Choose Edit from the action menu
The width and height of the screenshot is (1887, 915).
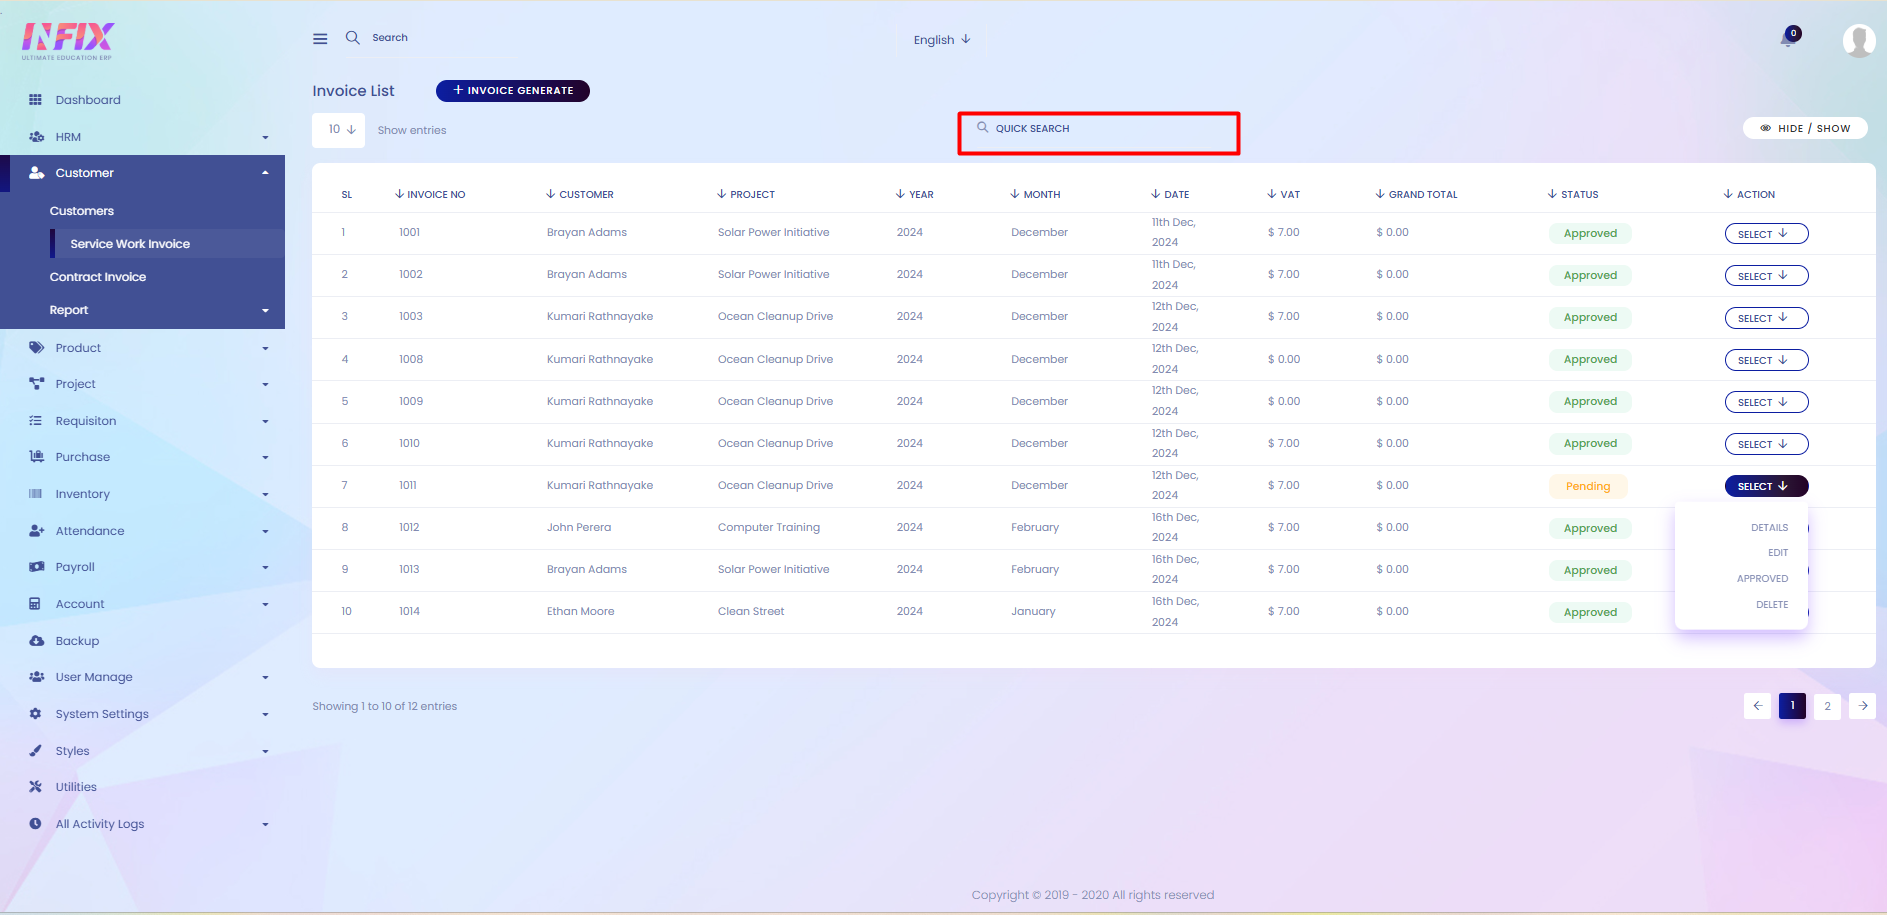pyautogui.click(x=1778, y=553)
